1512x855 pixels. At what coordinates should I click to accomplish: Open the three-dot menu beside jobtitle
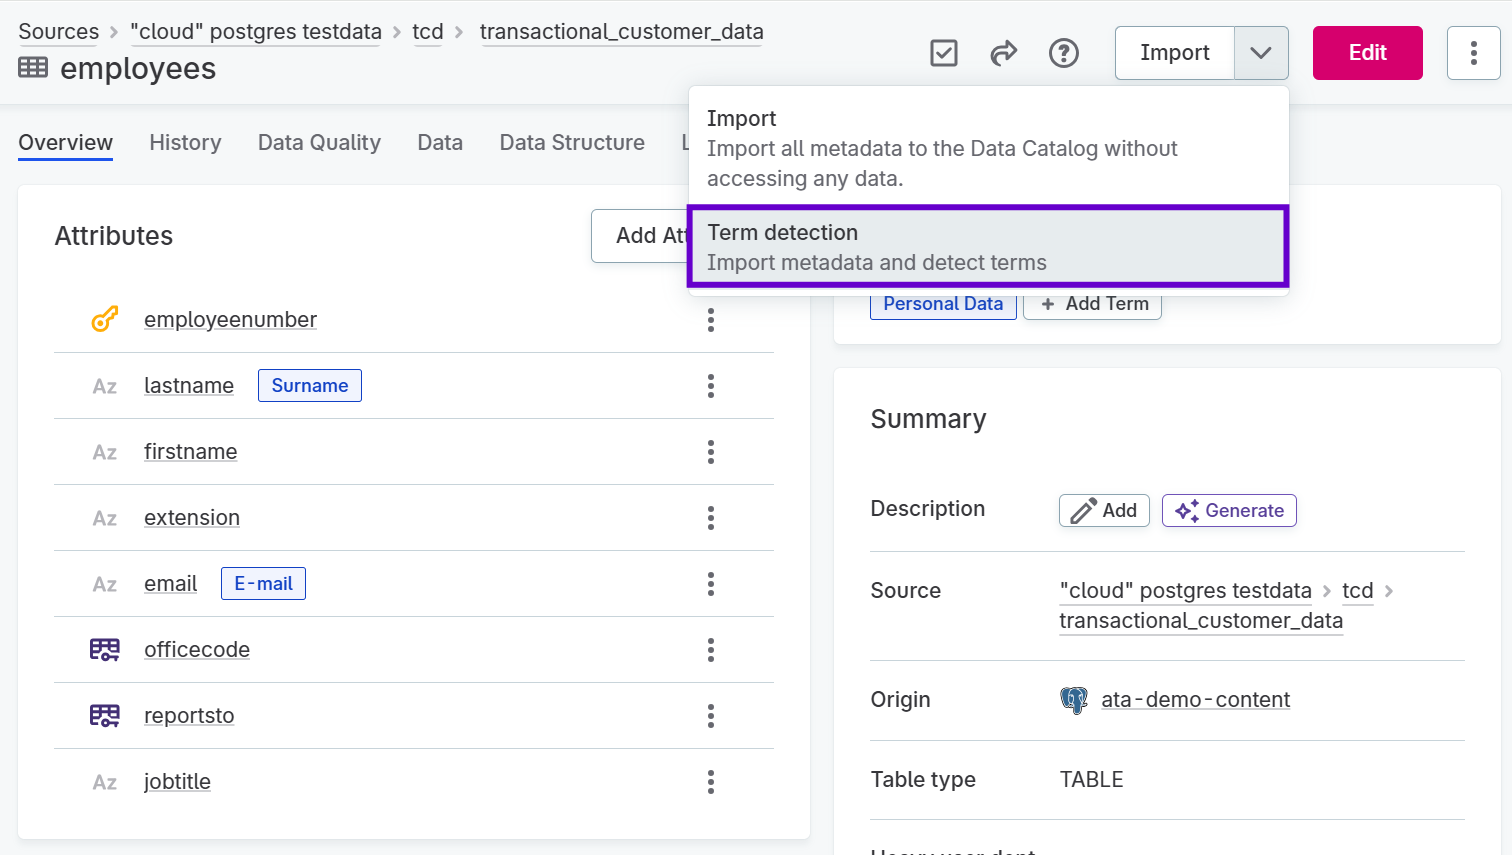tap(710, 782)
